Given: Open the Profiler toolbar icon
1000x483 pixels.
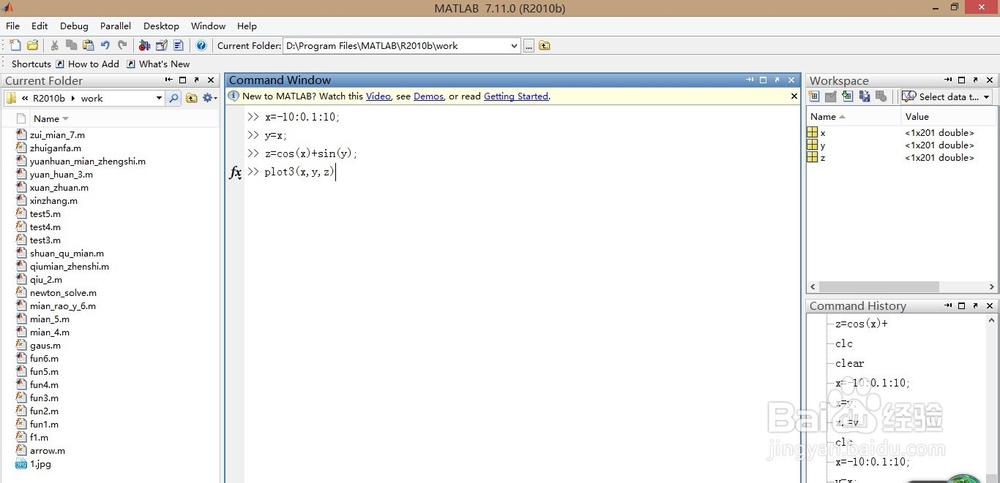Looking at the screenshot, I should click(179, 45).
